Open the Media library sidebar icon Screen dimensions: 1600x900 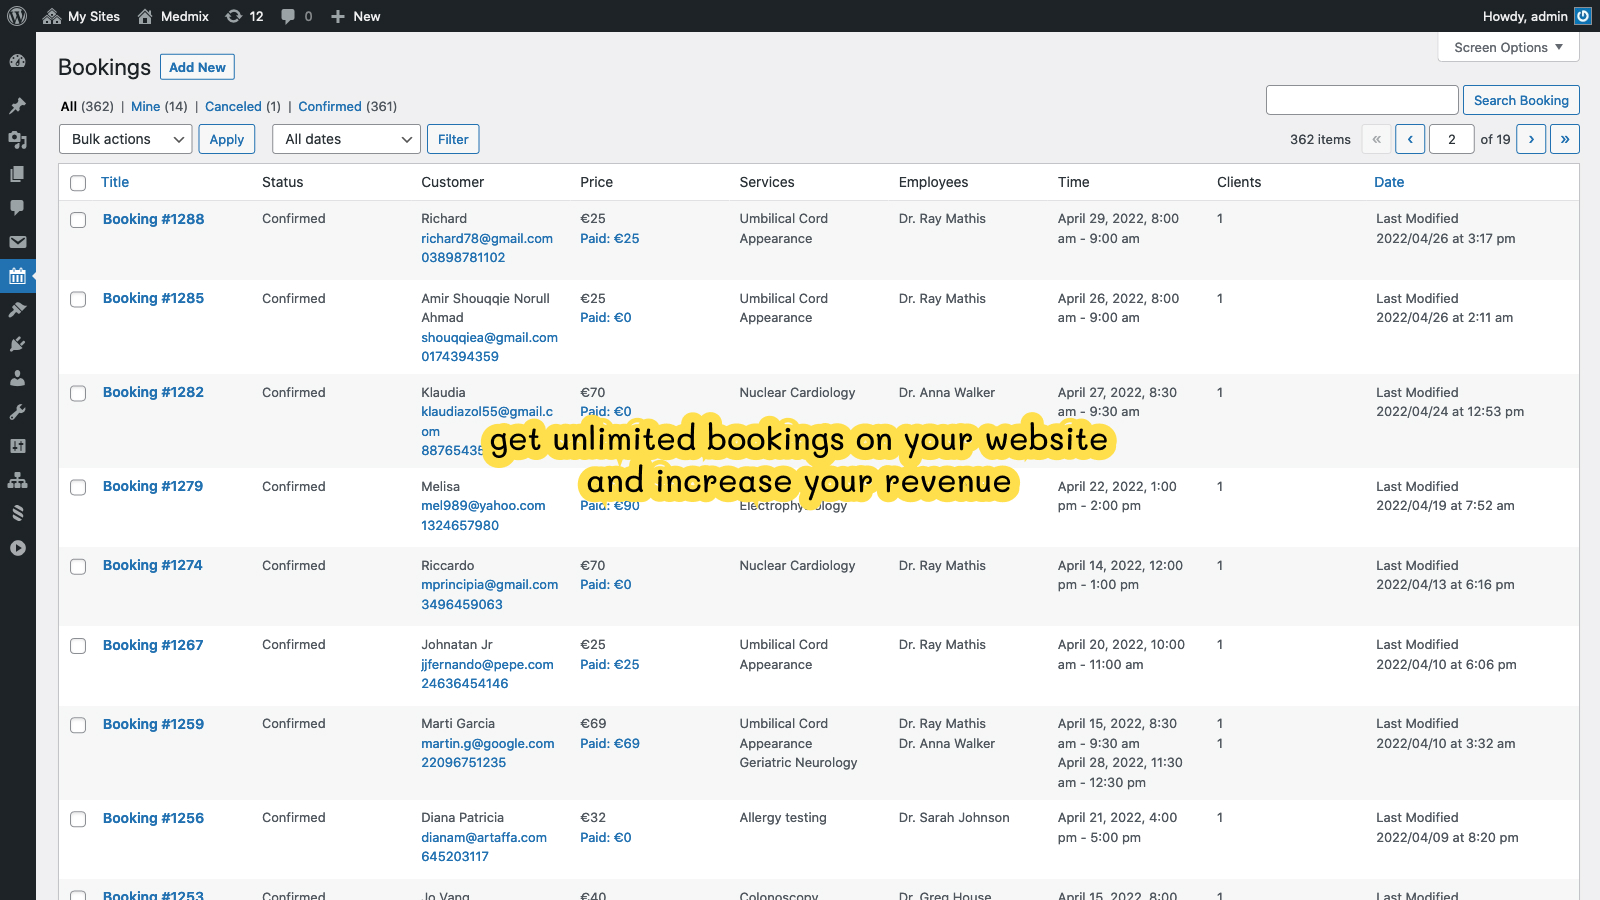[17, 140]
